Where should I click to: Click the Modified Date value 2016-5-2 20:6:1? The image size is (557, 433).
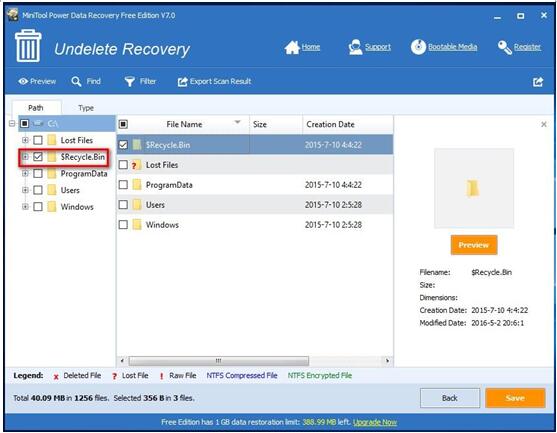click(x=497, y=323)
